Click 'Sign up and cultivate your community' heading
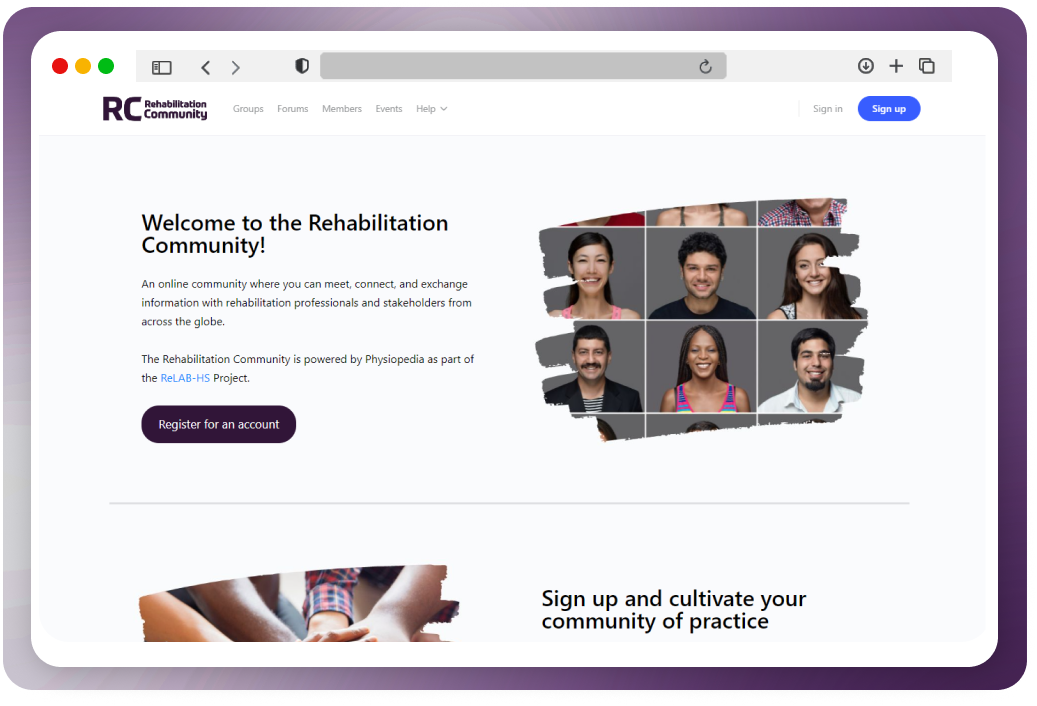 point(674,609)
